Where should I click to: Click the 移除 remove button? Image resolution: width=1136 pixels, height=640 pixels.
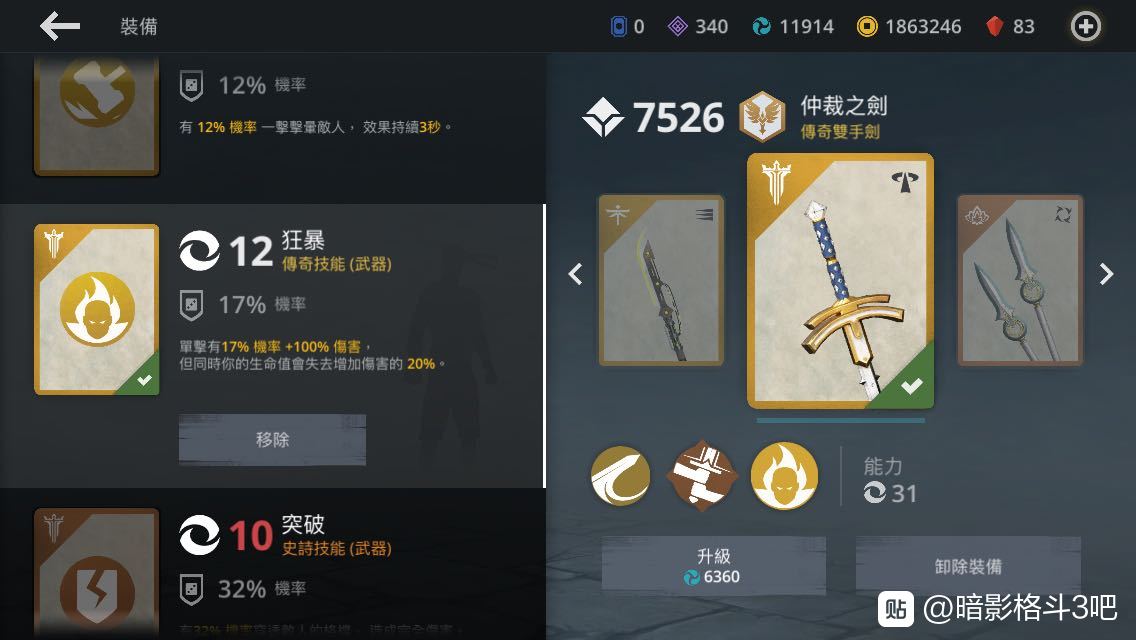tap(272, 439)
